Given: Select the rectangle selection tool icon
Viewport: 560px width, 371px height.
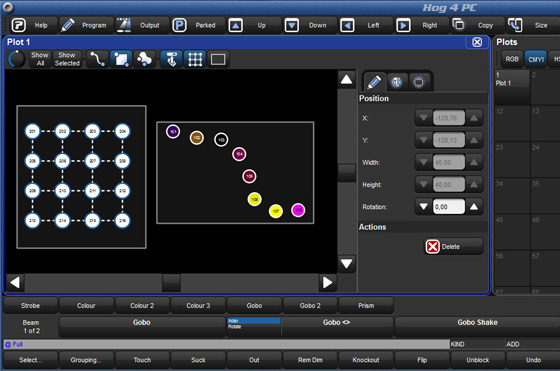Looking at the screenshot, I should tap(121, 59).
